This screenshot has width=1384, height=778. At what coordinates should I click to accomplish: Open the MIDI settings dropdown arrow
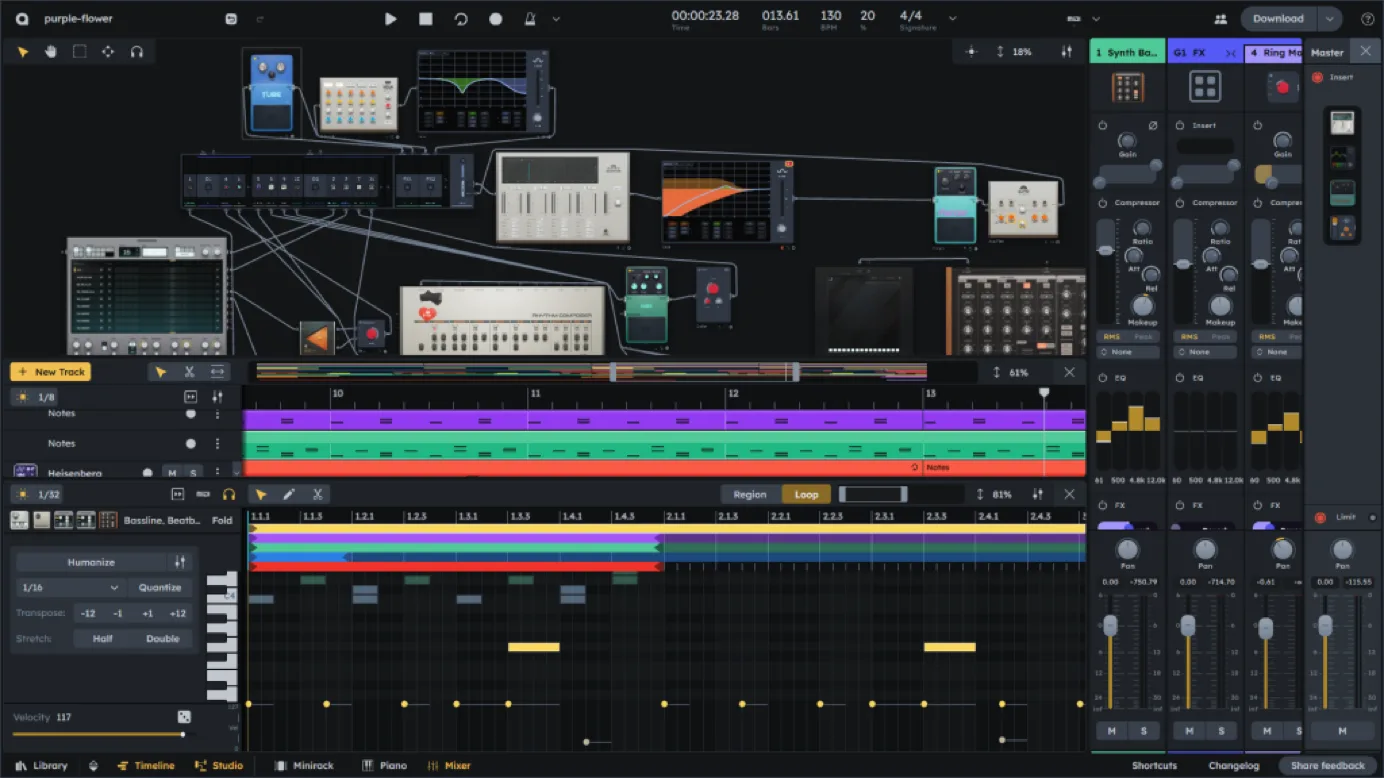(1096, 19)
